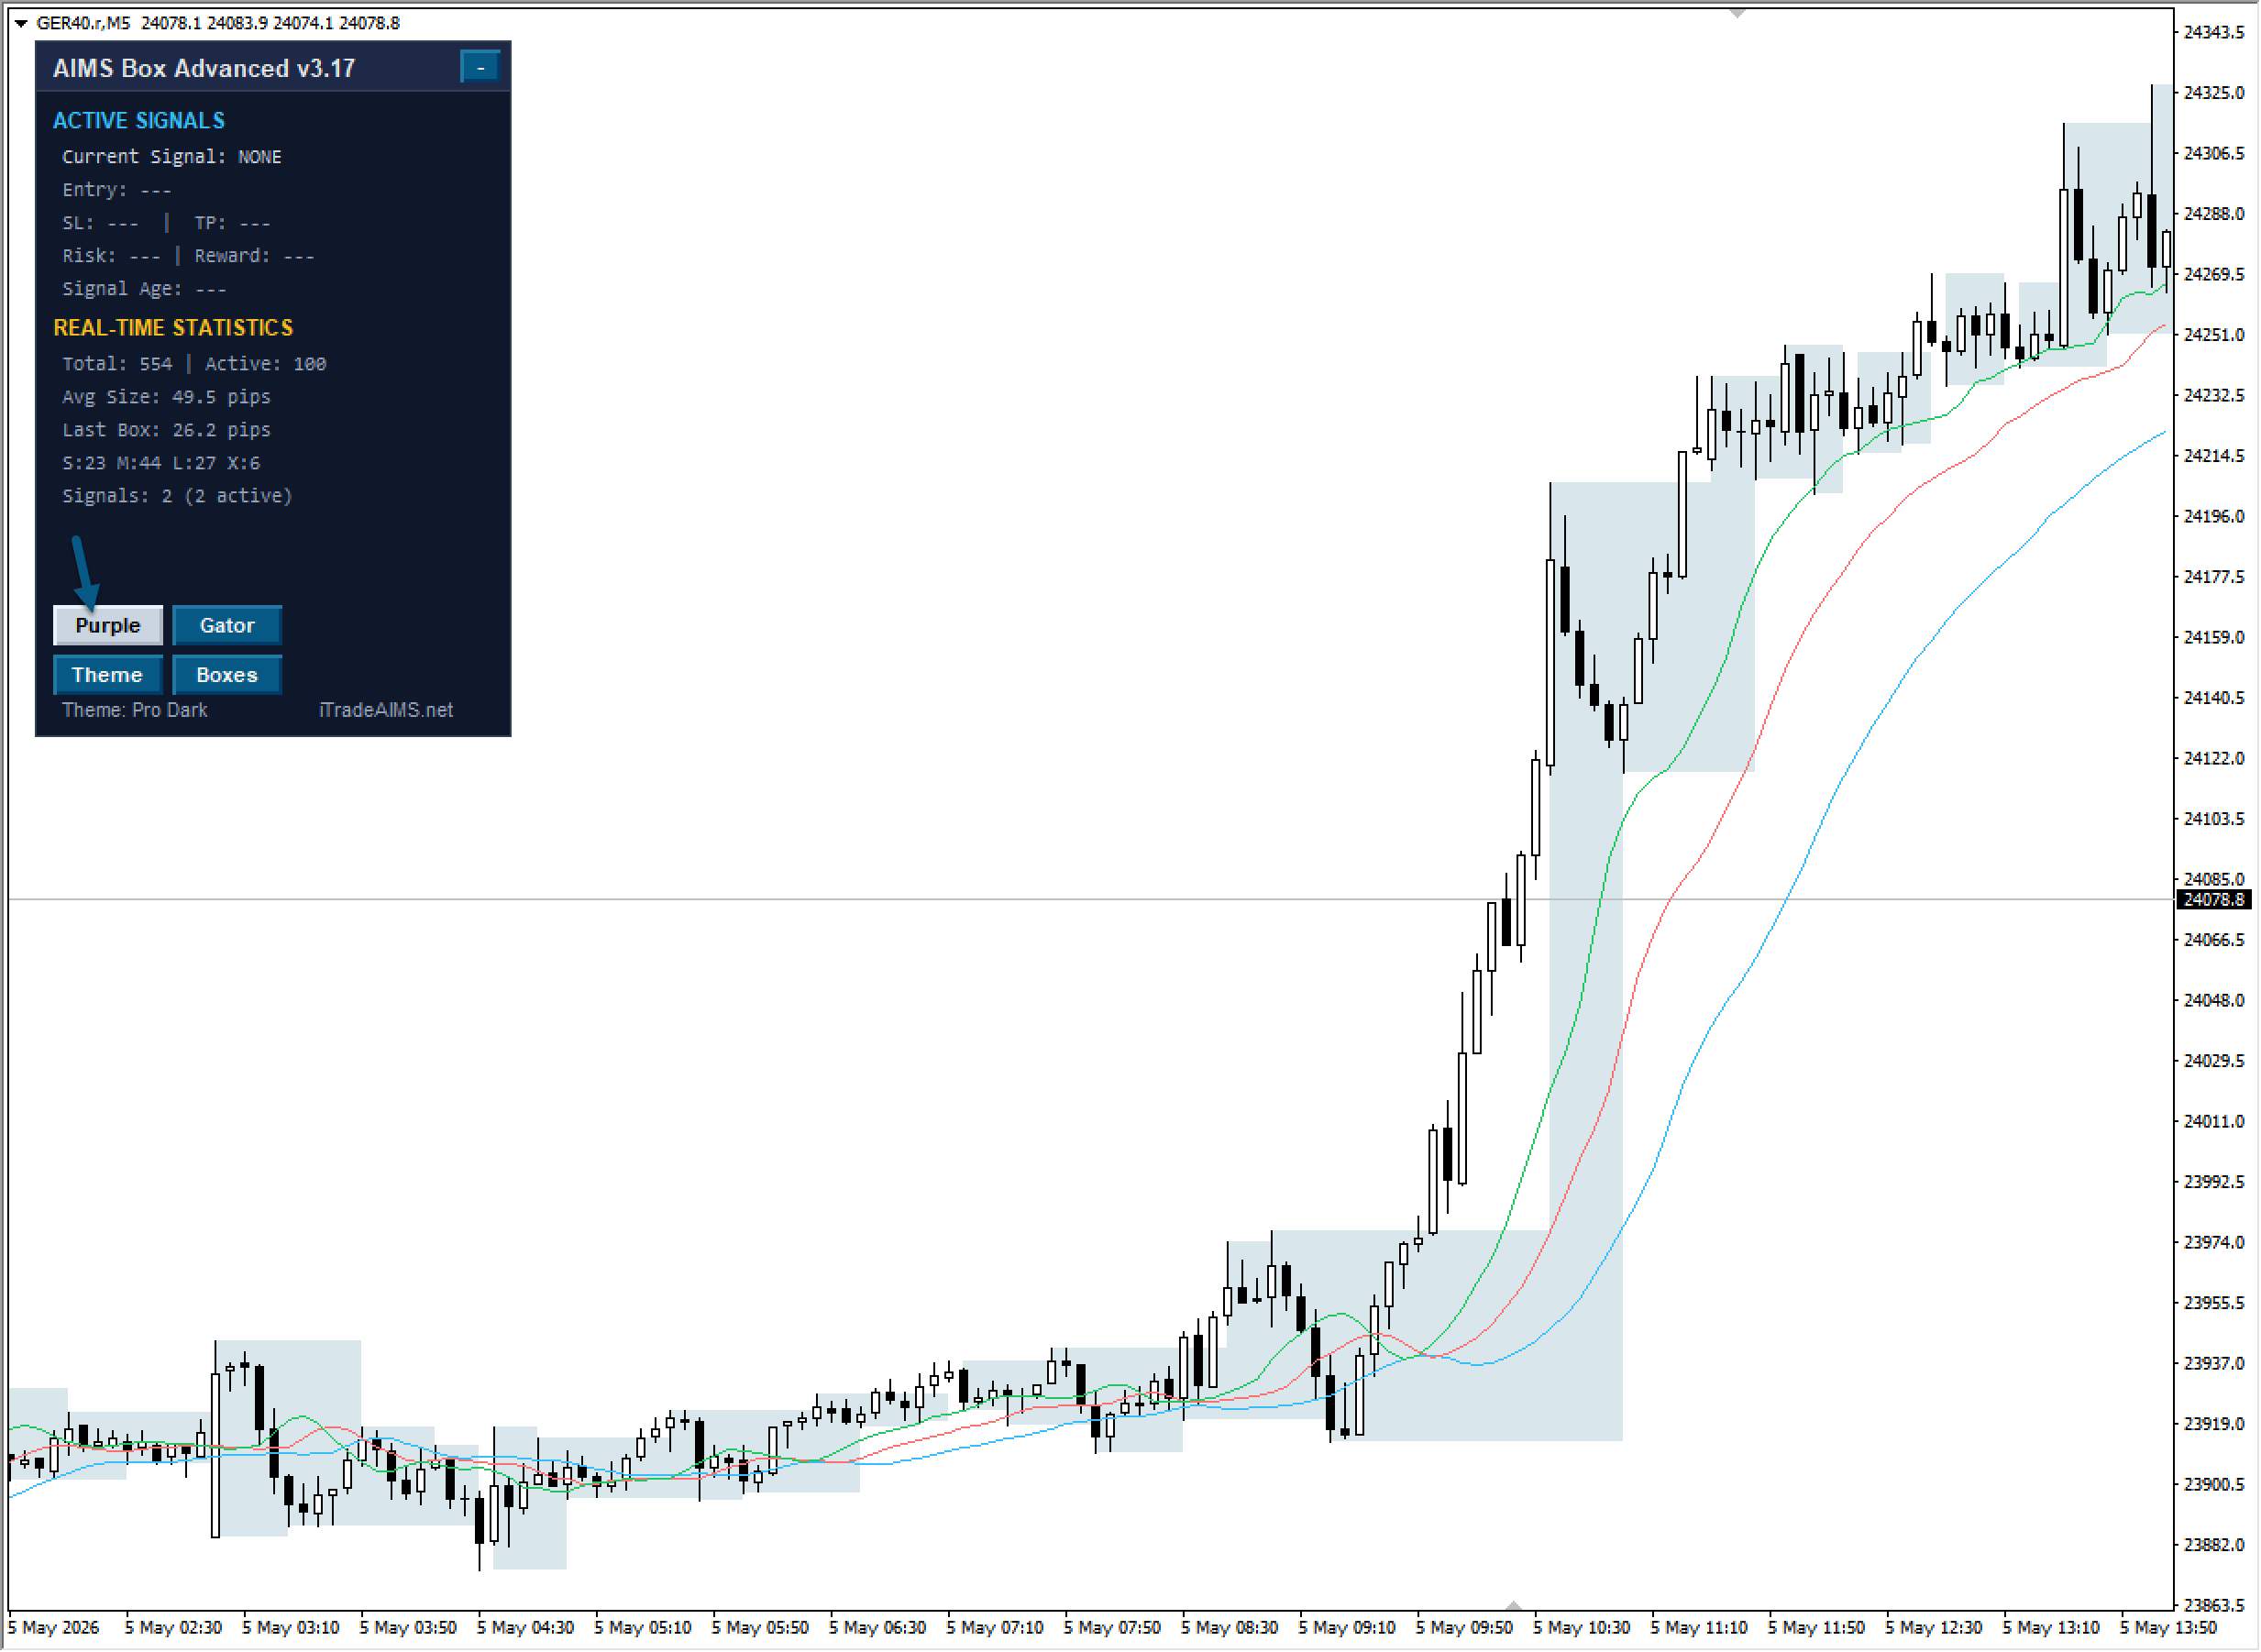Toggle Boxes display button
Viewport: 2261px width, 1652px height.
227,675
